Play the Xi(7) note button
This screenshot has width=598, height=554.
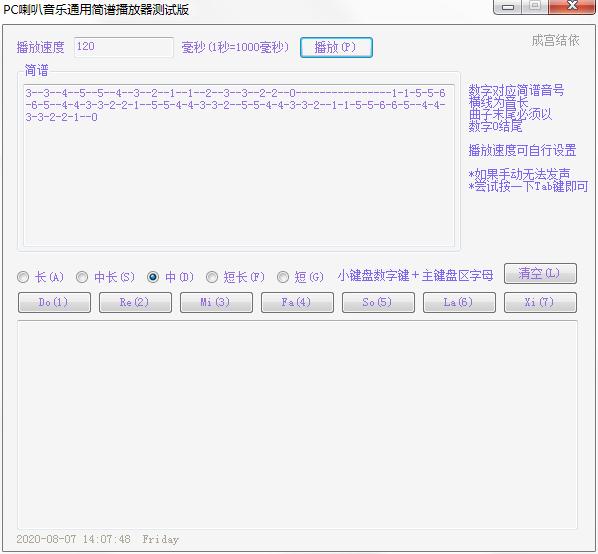click(540, 303)
